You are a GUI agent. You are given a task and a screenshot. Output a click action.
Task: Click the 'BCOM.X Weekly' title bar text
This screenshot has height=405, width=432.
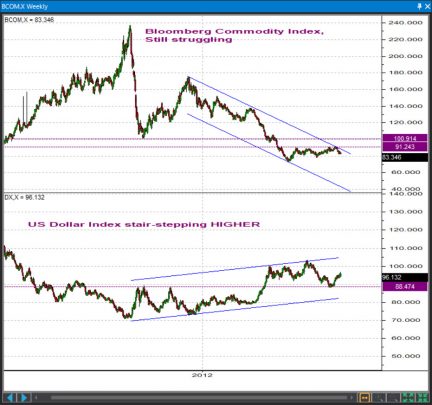25,7
